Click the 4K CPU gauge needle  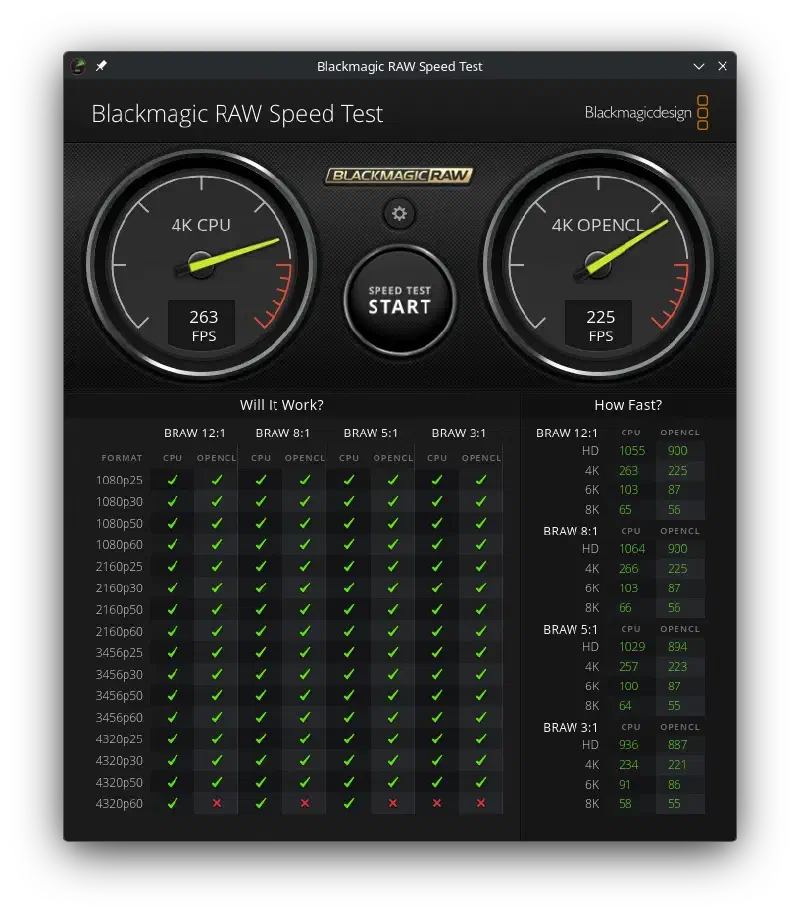pyautogui.click(x=234, y=254)
